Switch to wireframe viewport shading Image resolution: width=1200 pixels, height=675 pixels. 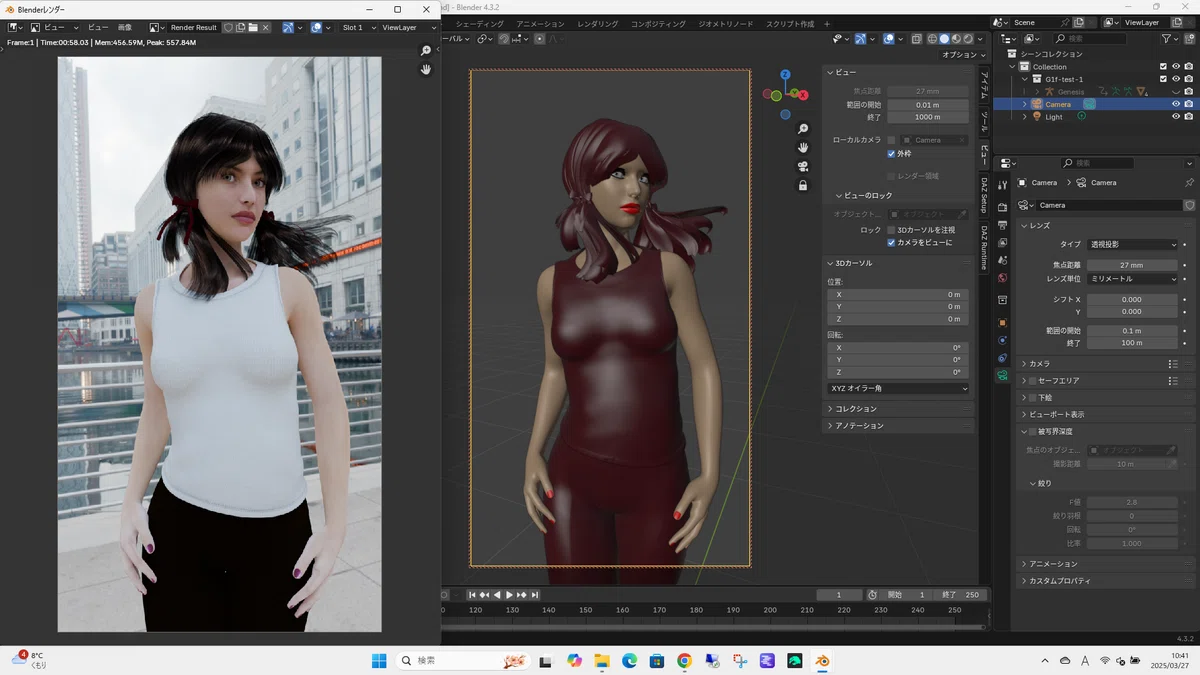(932, 39)
